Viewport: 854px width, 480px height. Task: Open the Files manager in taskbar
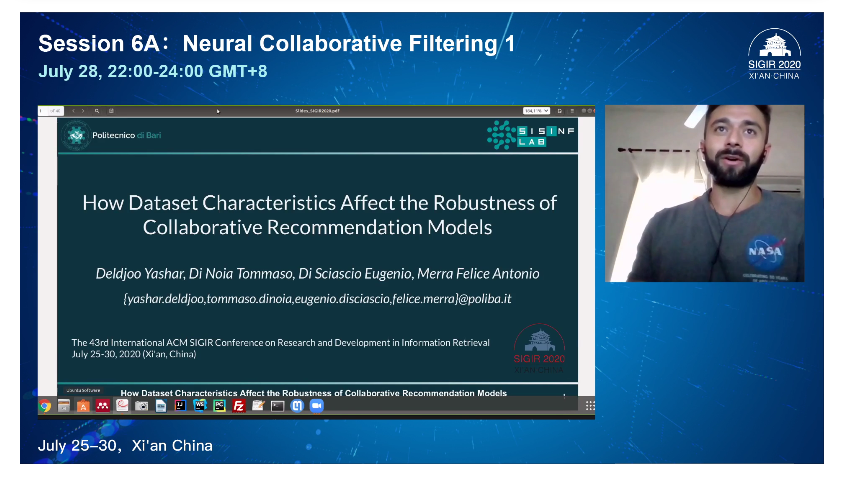tap(64, 406)
